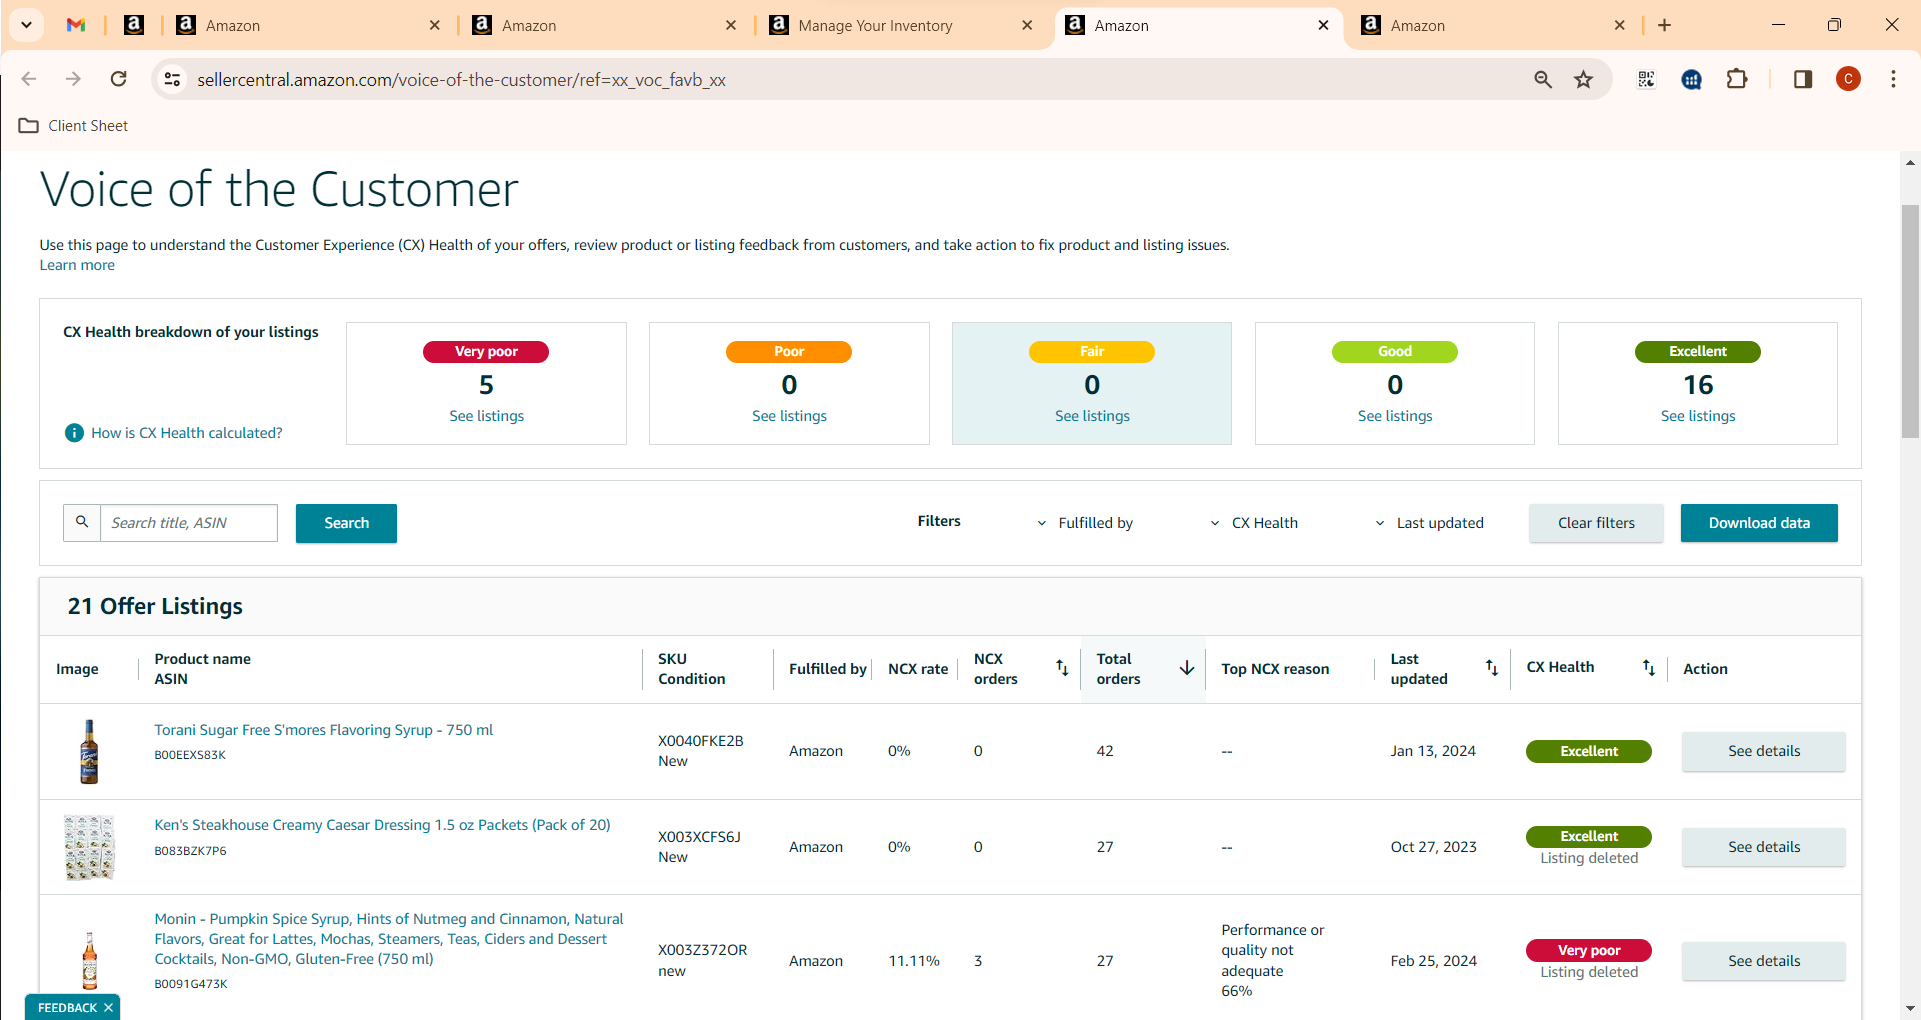
Task: Open a new browser tab
Action: 1664,25
